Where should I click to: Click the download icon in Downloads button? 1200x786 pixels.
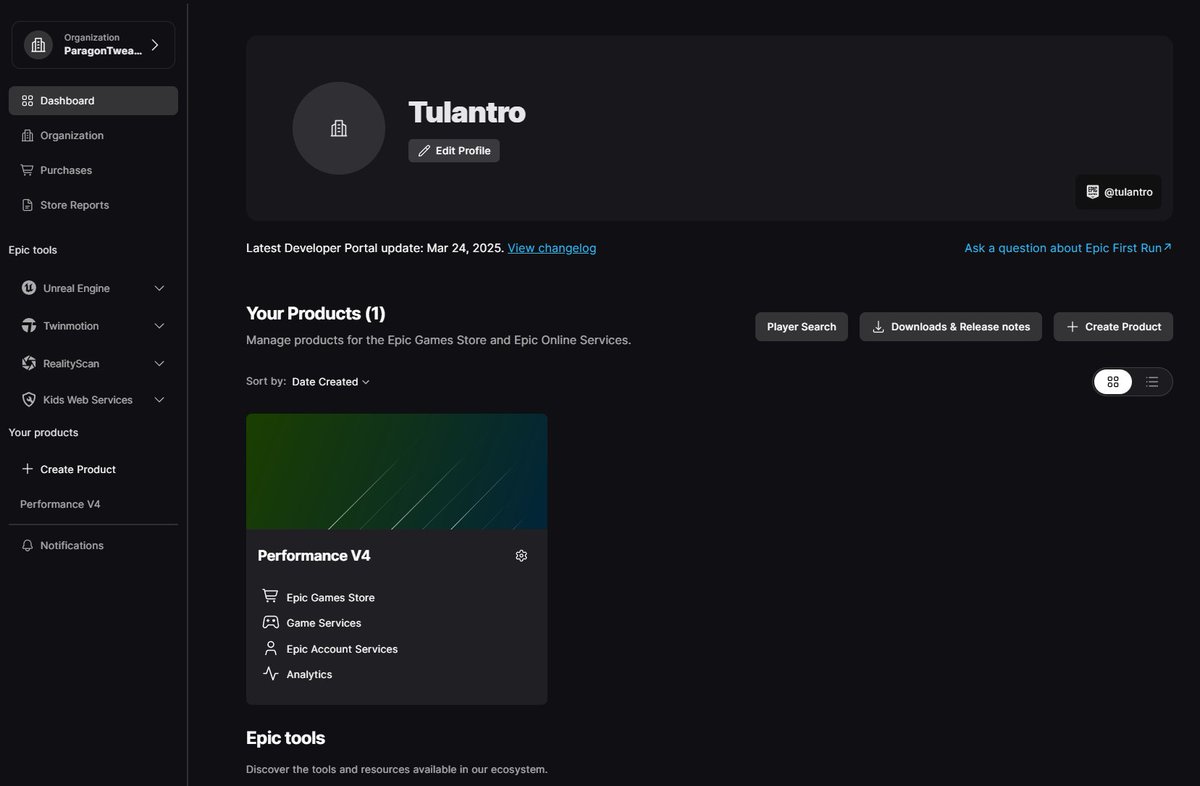[878, 327]
